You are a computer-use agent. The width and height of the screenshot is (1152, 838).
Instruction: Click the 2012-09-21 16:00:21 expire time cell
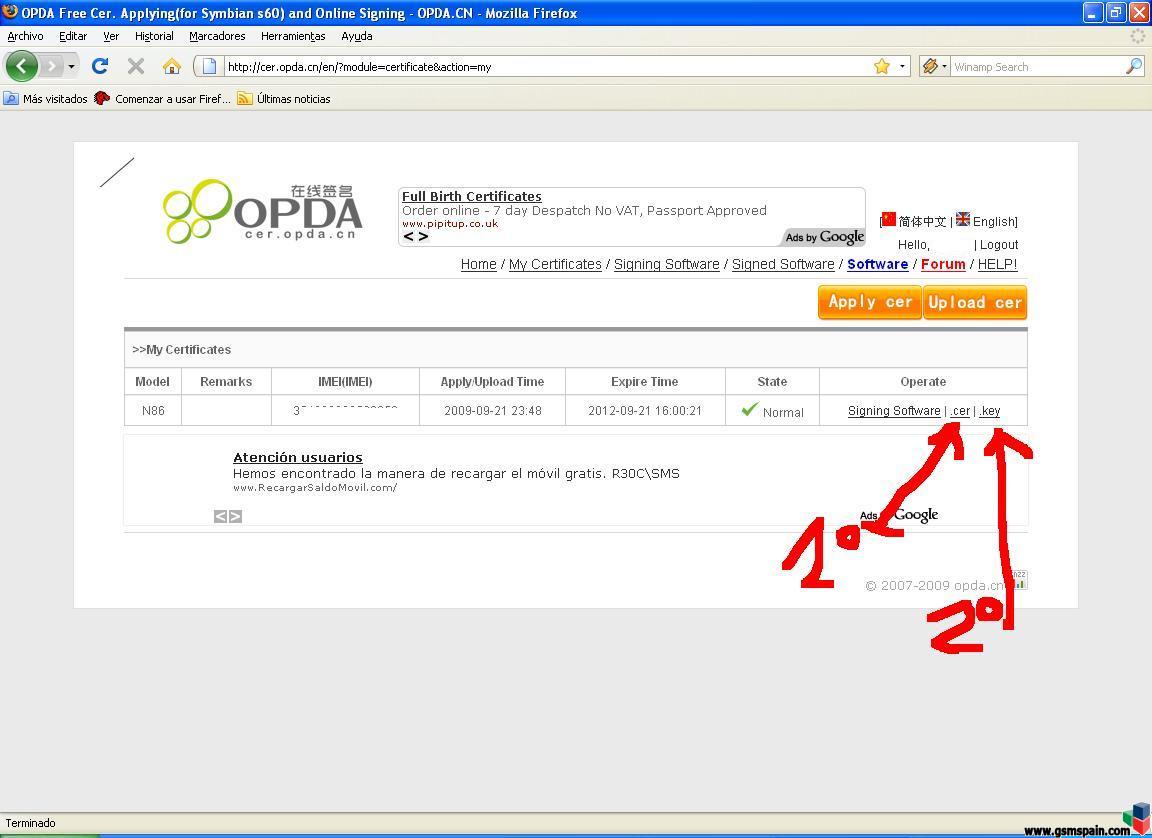[645, 411]
